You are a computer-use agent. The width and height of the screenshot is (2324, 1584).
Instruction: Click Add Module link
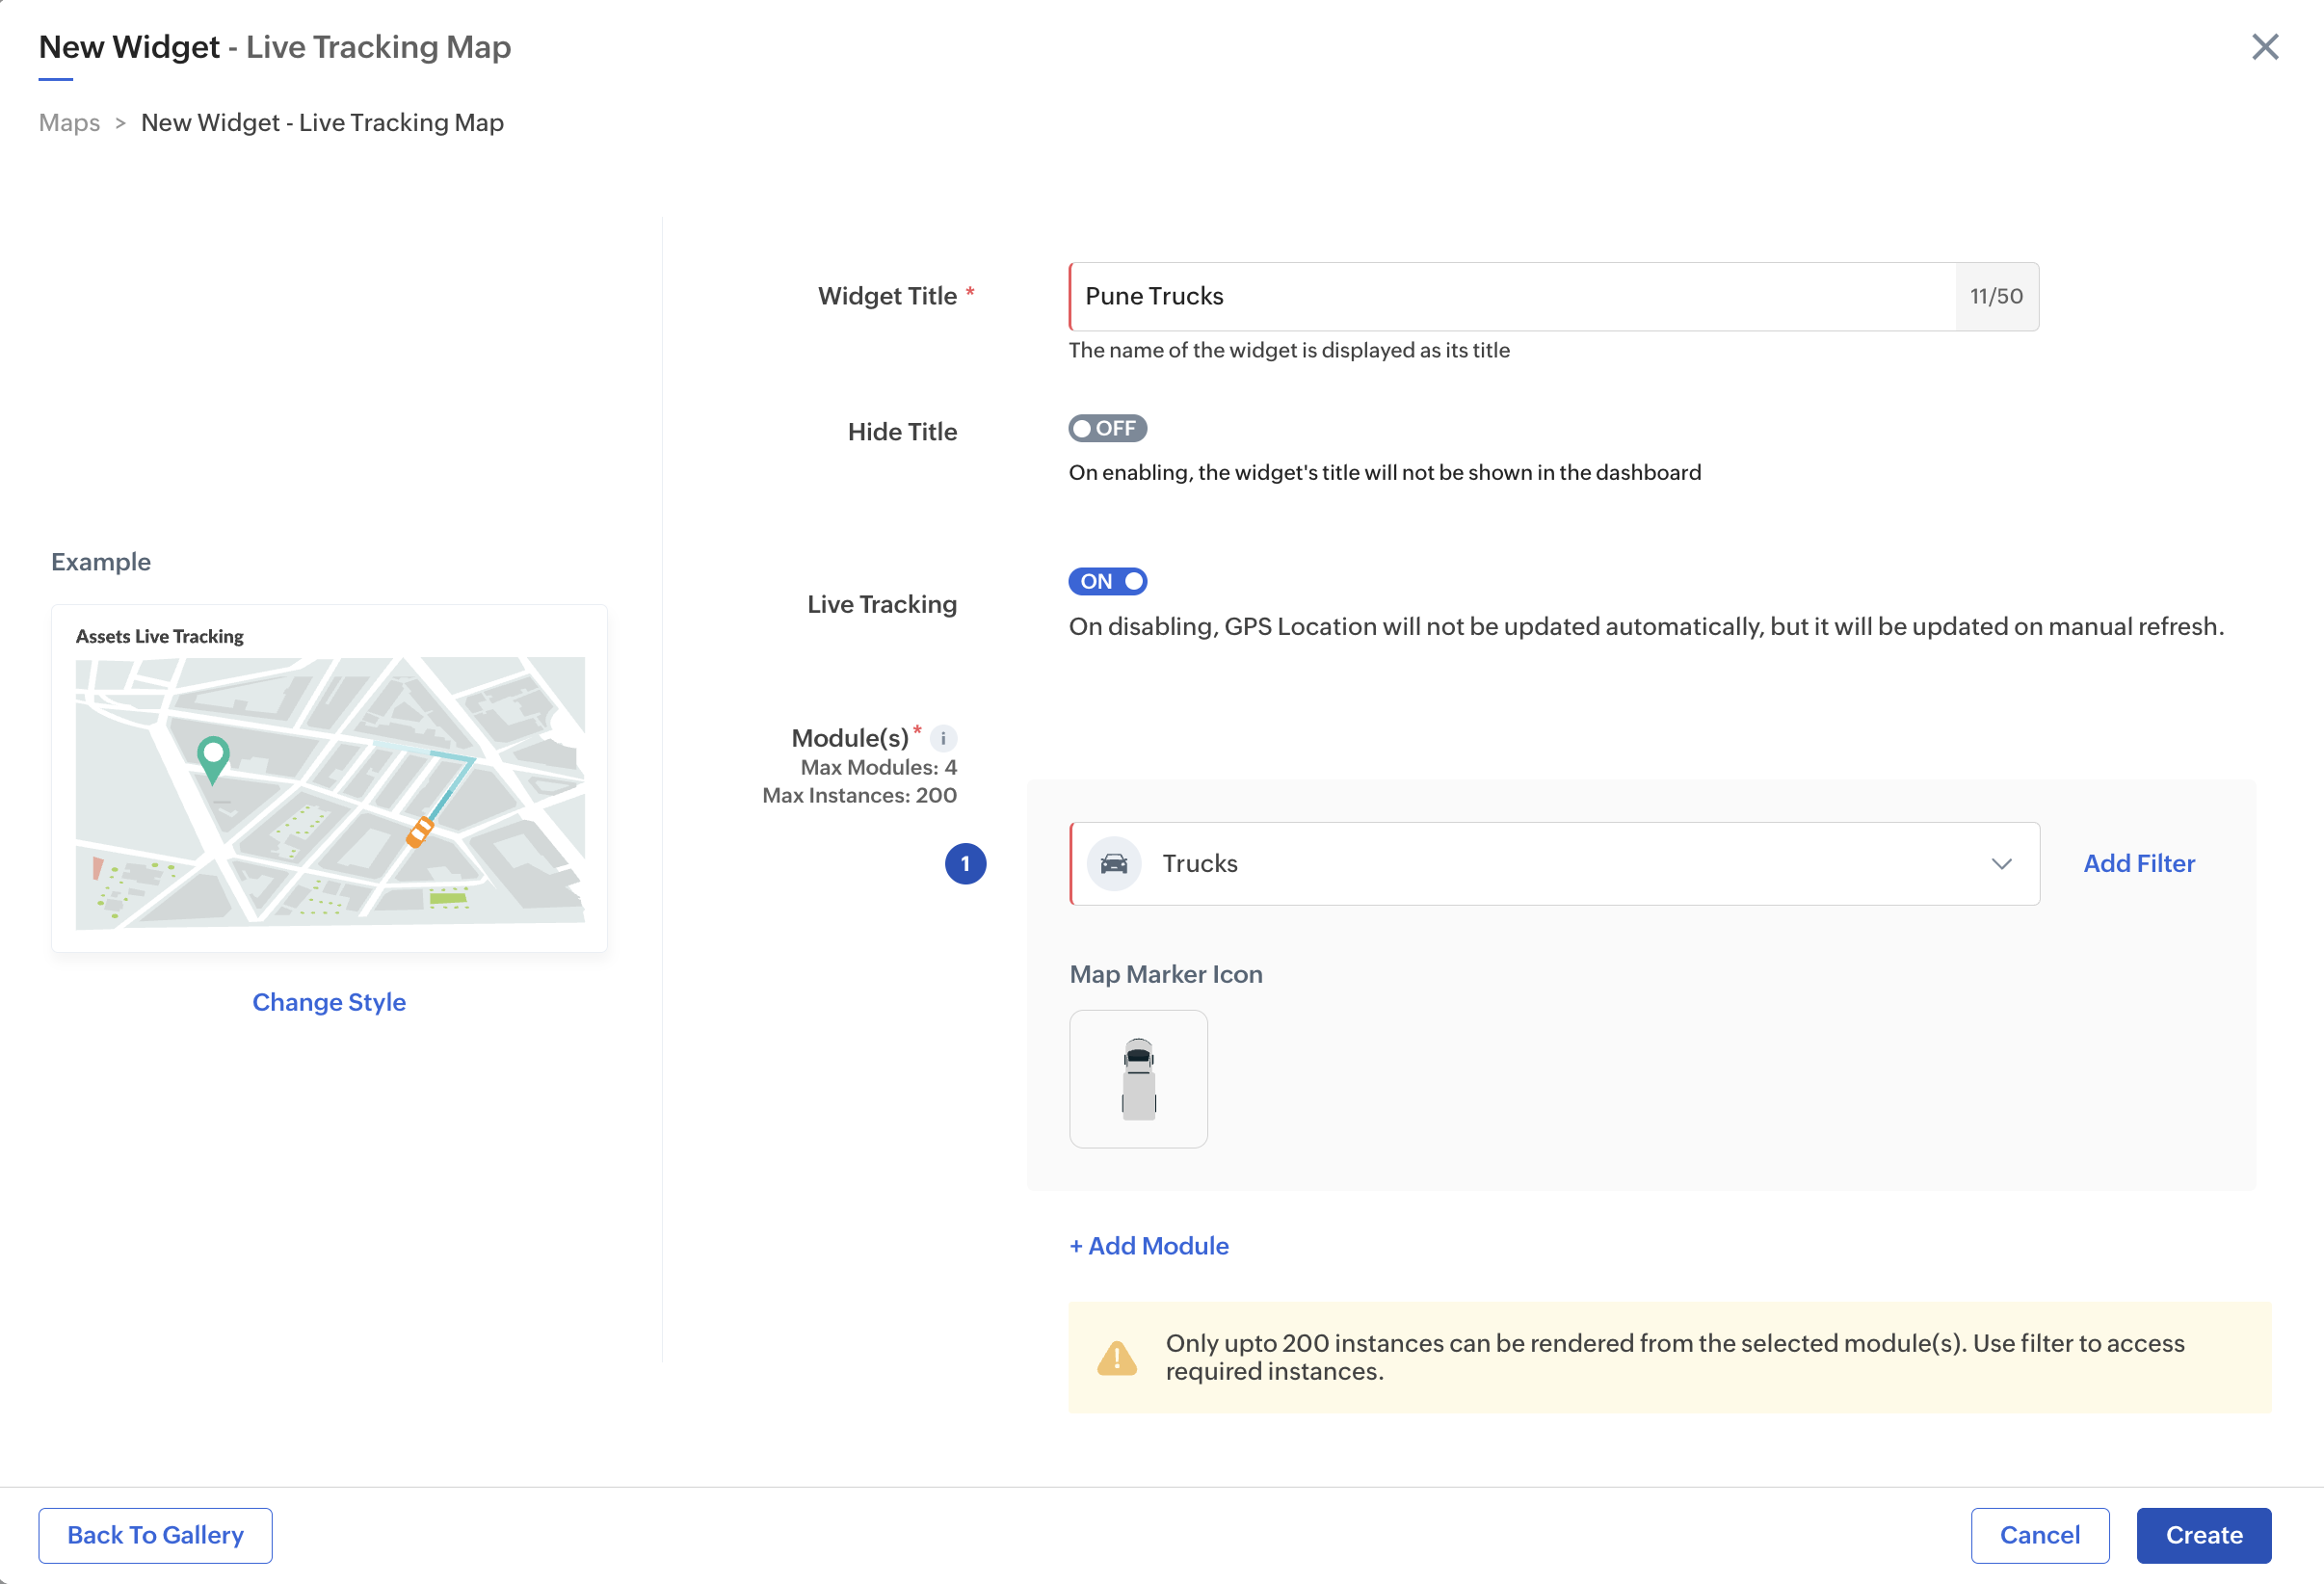1148,1245
